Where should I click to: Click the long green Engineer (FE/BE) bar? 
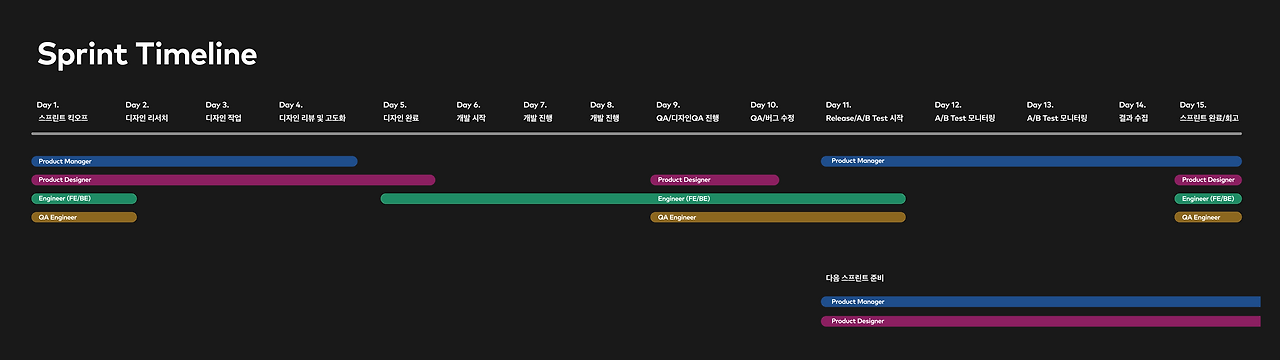tap(643, 199)
